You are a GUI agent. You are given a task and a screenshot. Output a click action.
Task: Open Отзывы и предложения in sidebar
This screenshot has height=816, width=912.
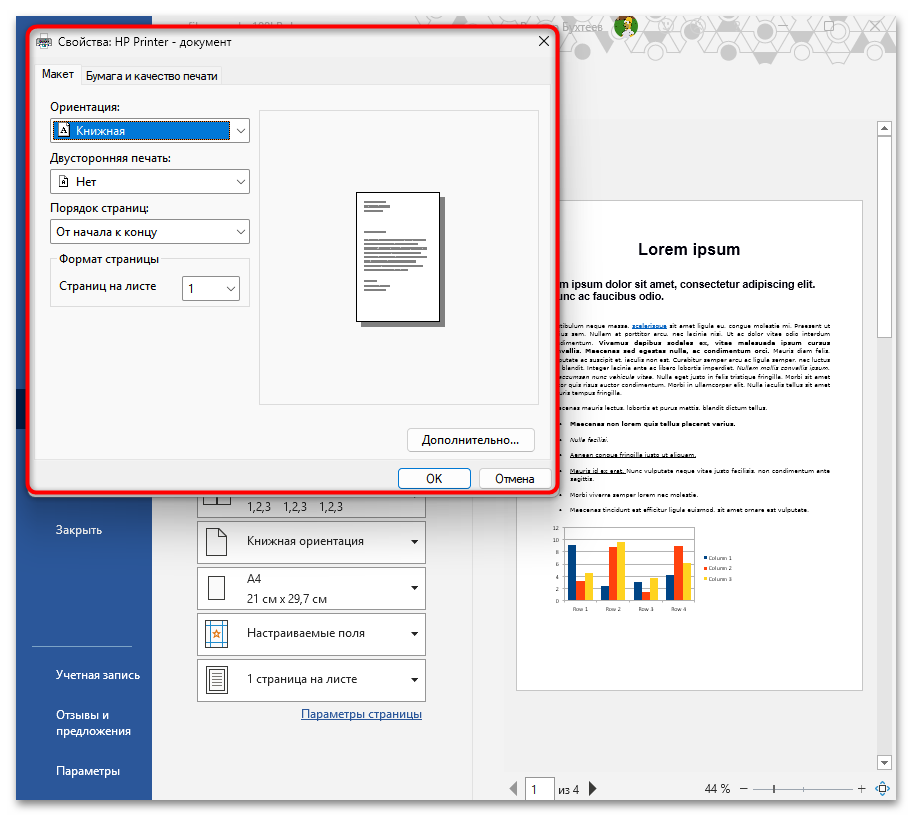pyautogui.click(x=93, y=723)
